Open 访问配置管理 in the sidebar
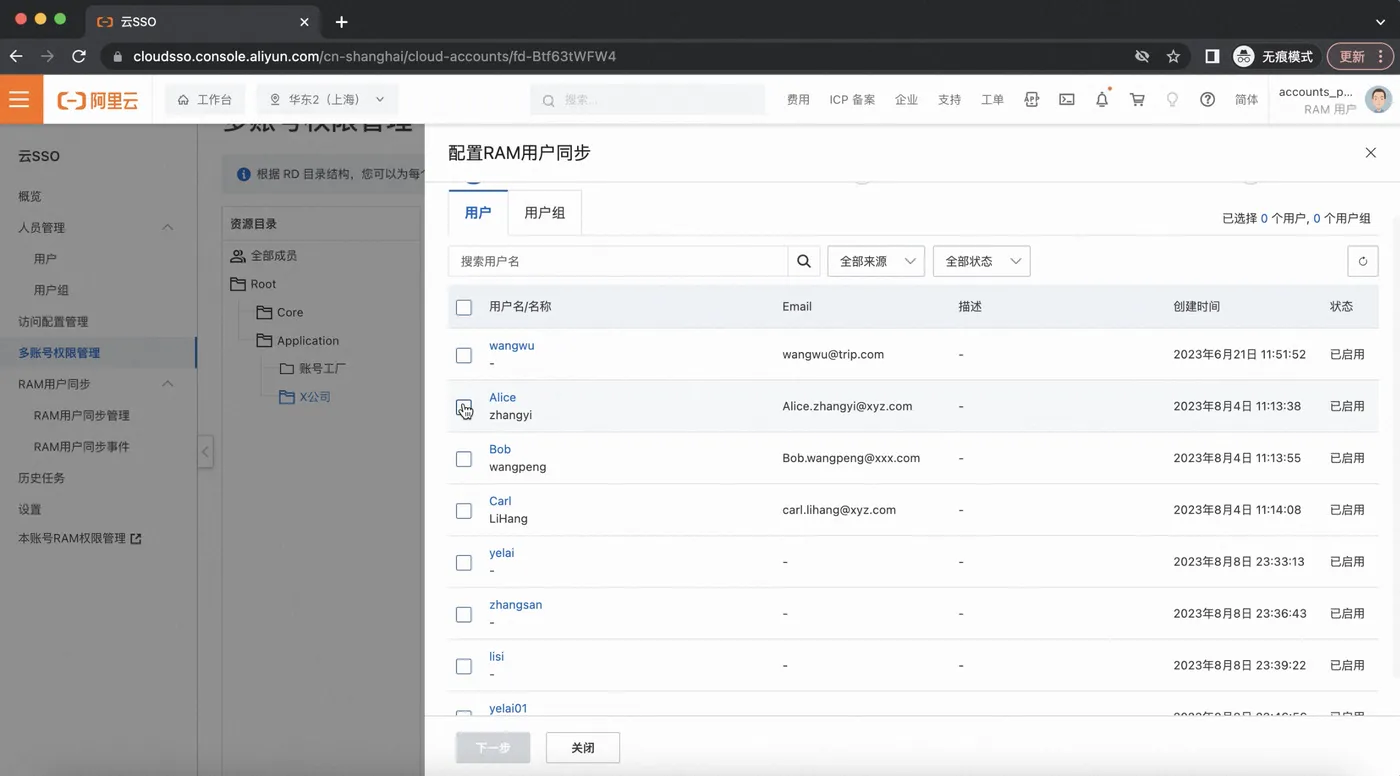1400x776 pixels. click(x=53, y=321)
